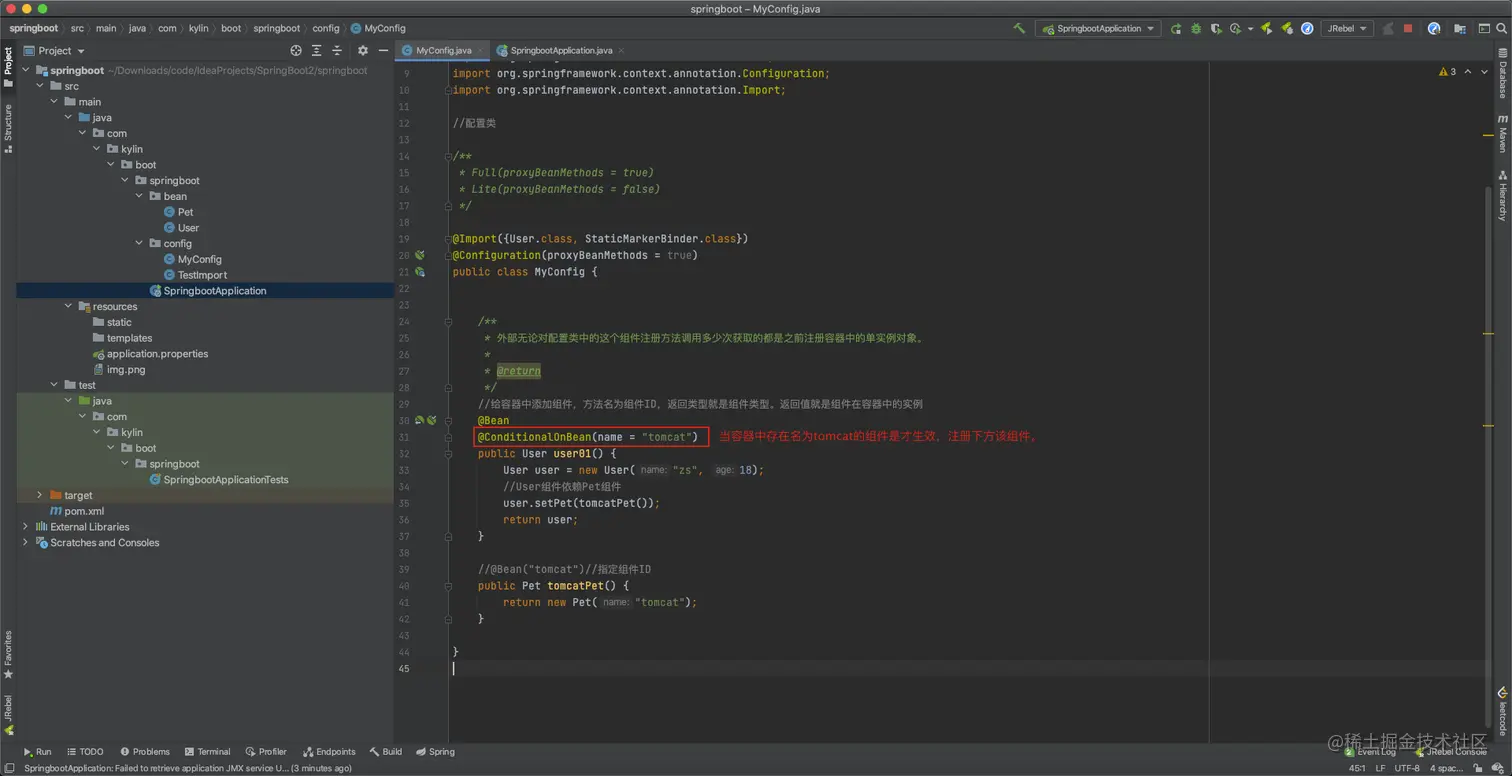Image resolution: width=1512 pixels, height=776 pixels.
Task: Expand the External Libraries node
Action: [25, 527]
